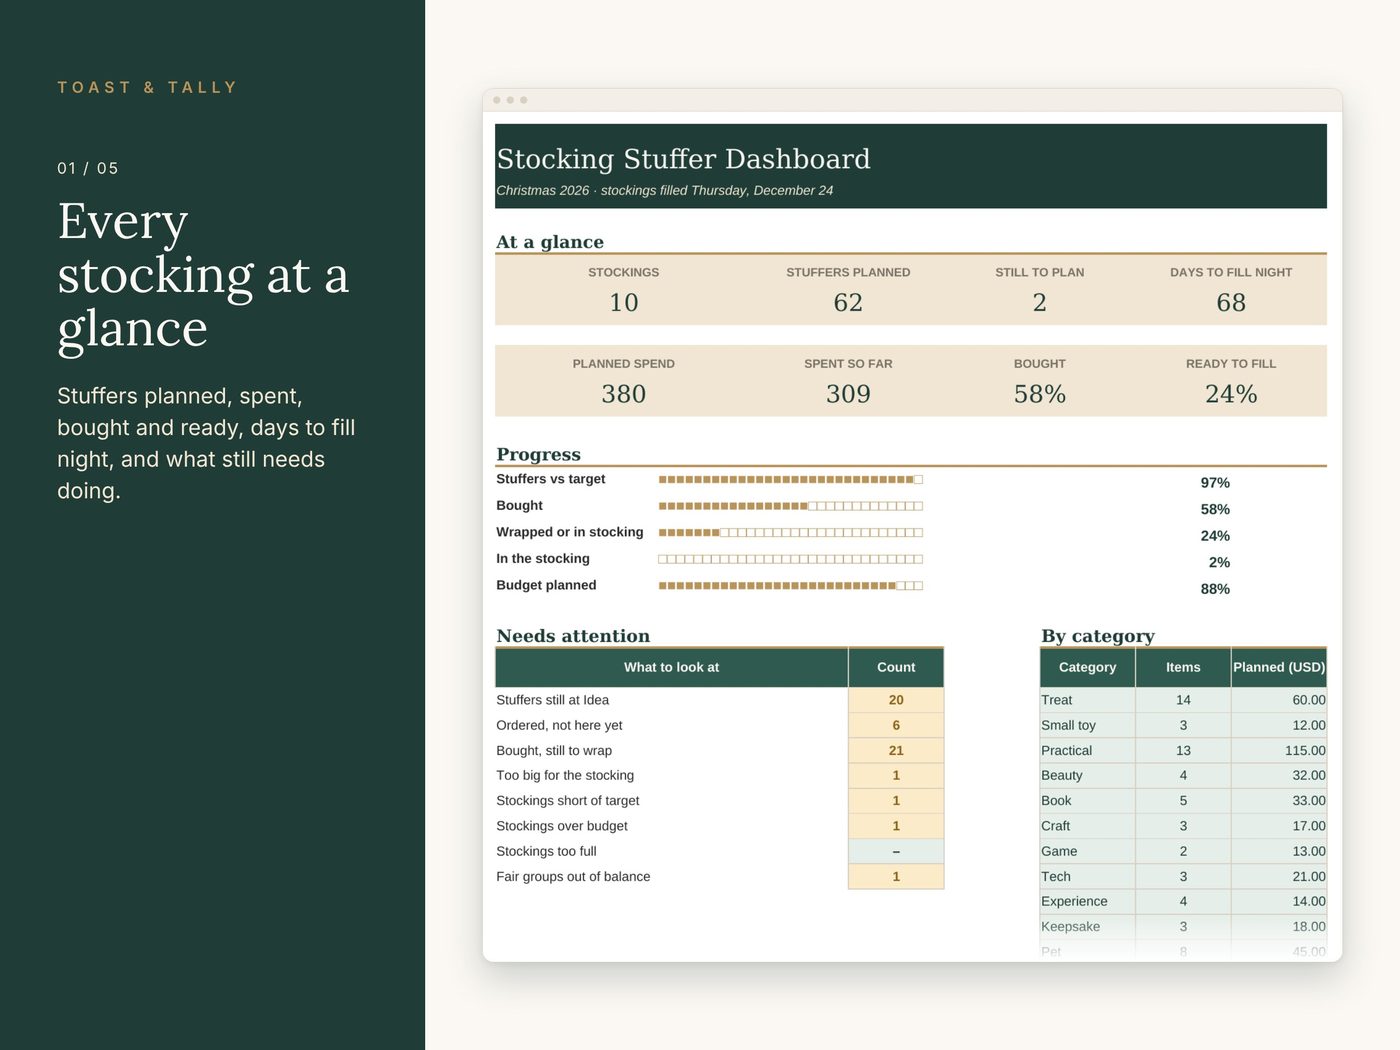Viewport: 1400px width, 1050px height.
Task: Click the Stocking Stuffer Dashboard title
Action: click(683, 159)
